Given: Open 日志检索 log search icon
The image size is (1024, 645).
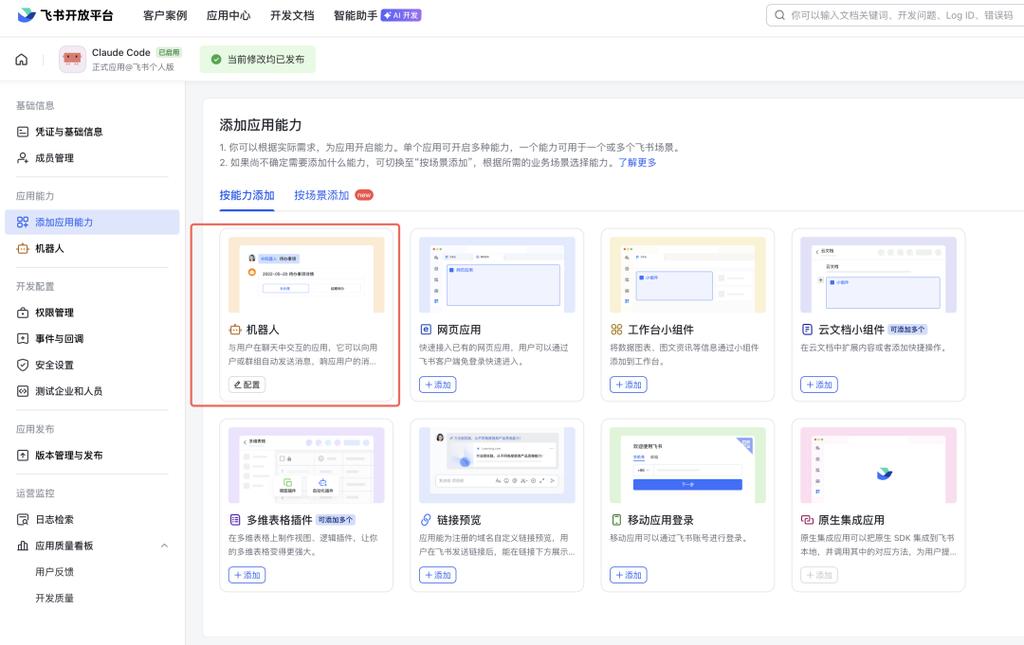Looking at the screenshot, I should tap(21, 519).
